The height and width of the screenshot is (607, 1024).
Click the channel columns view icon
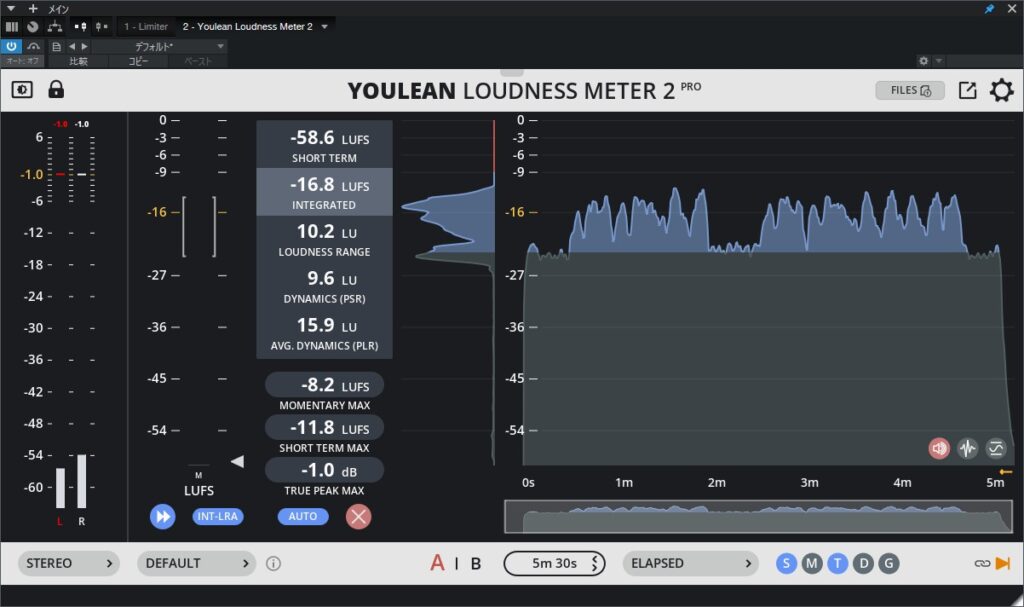[x=12, y=27]
